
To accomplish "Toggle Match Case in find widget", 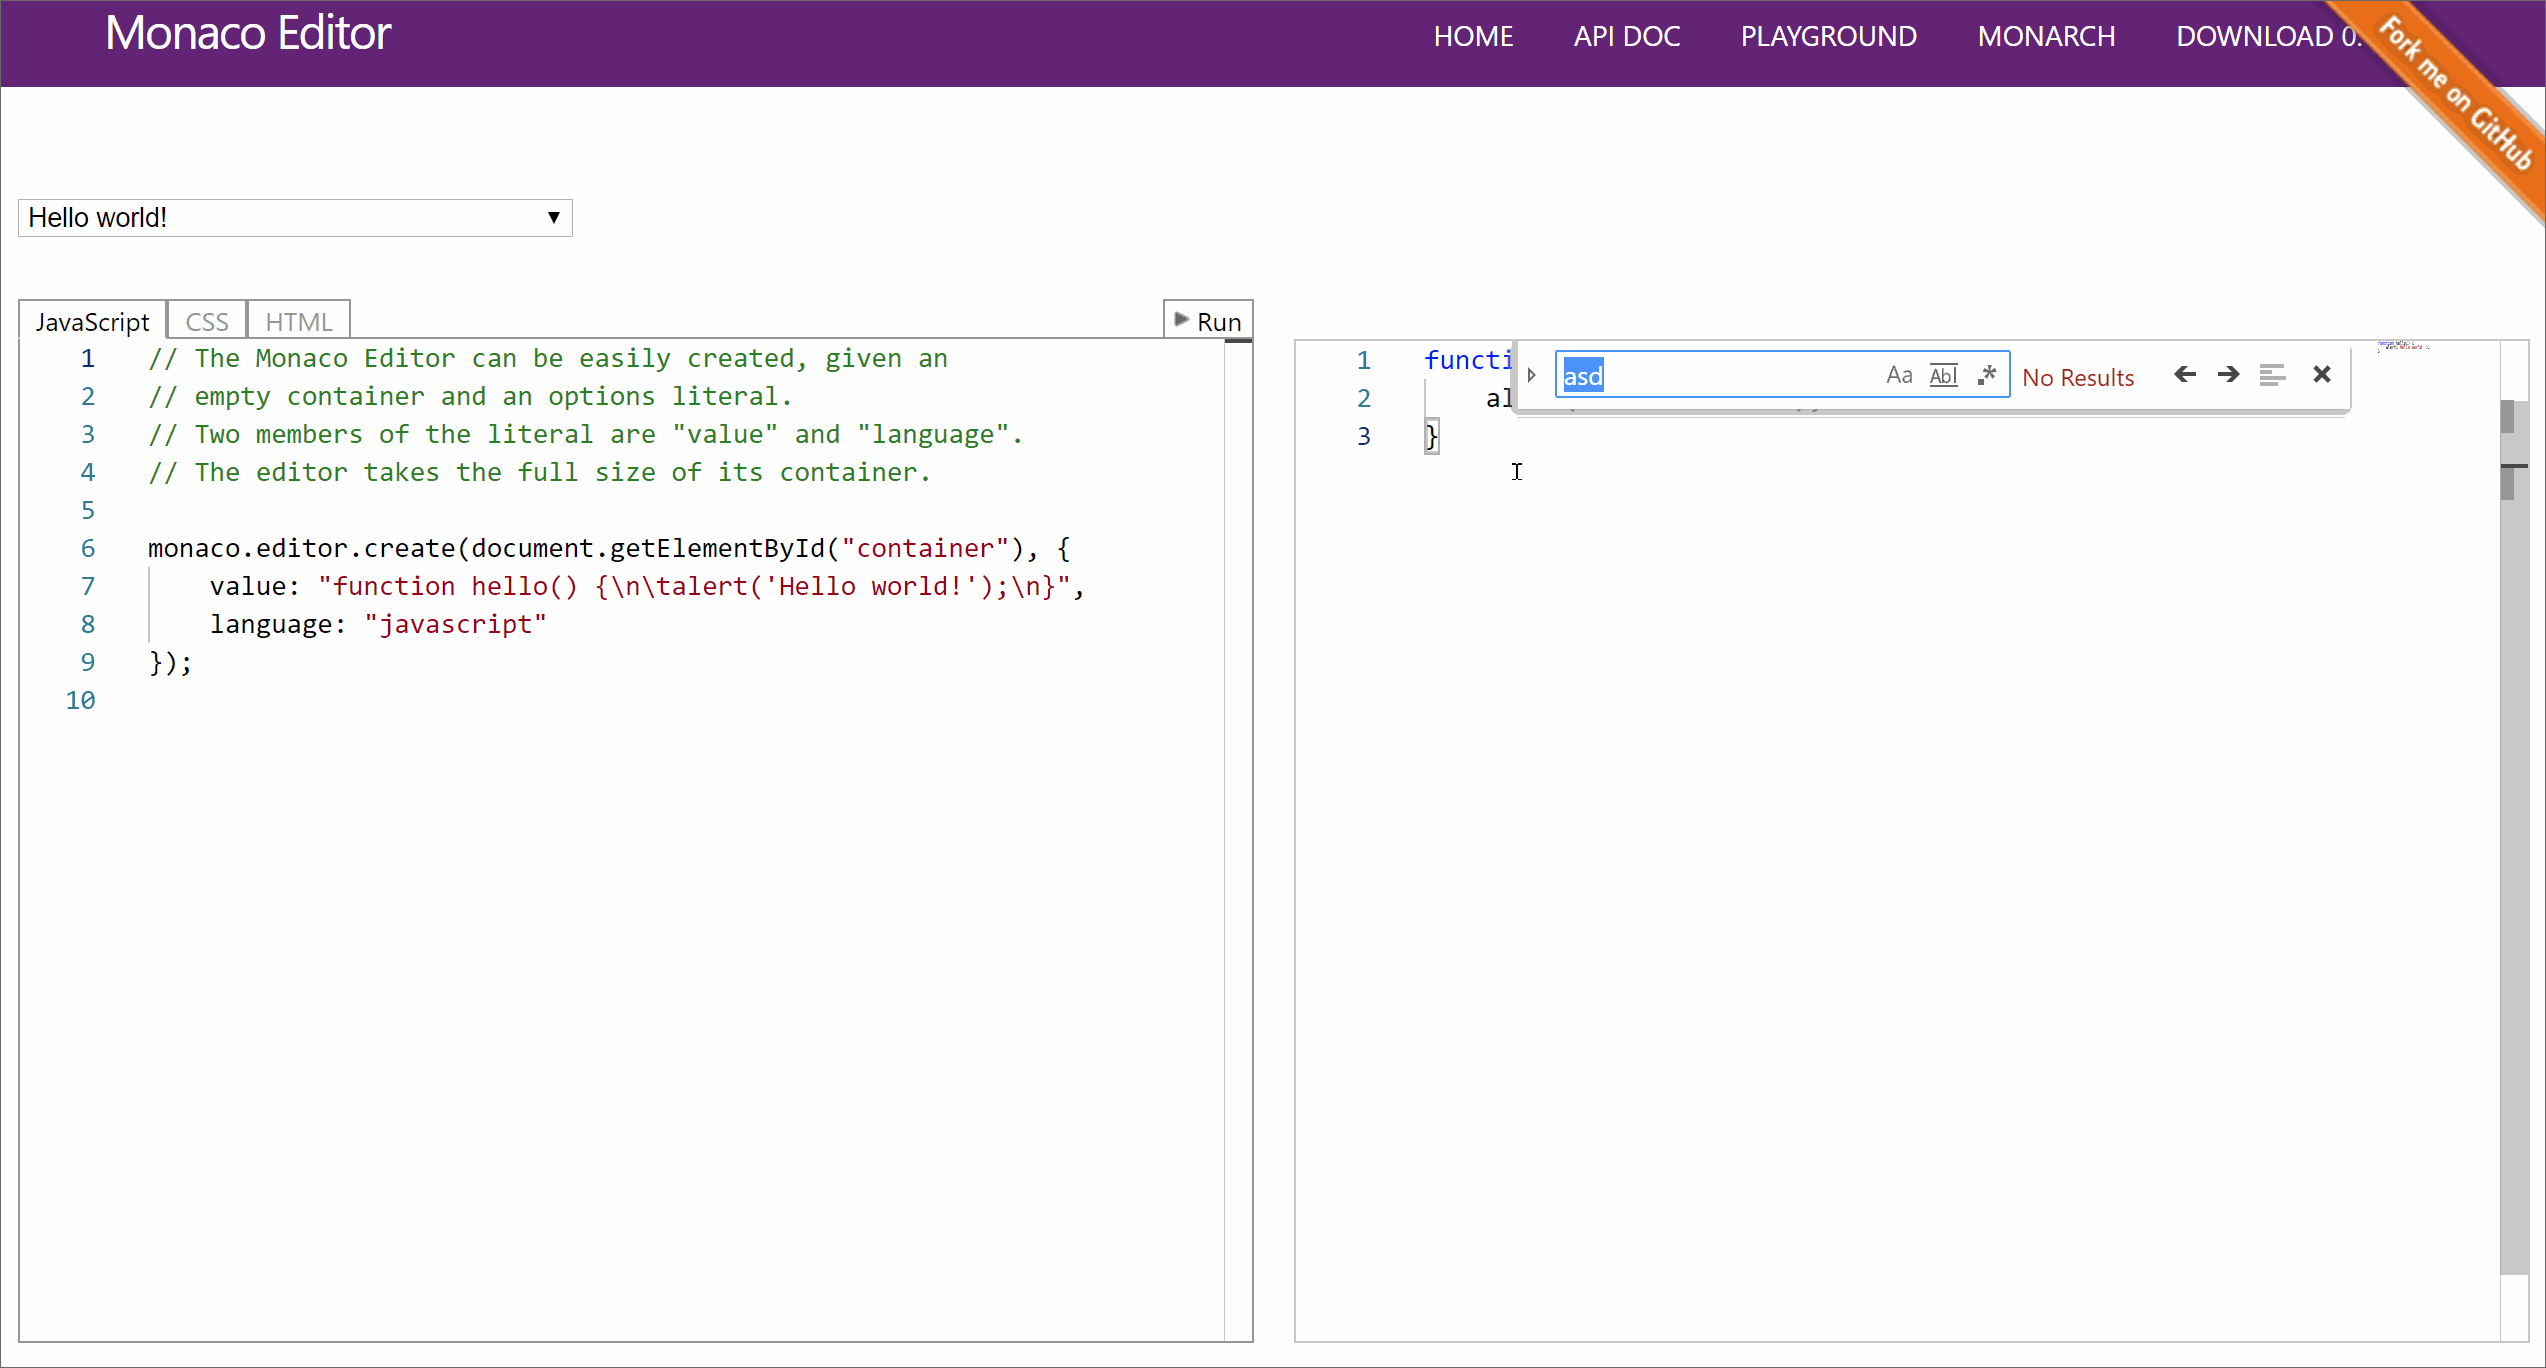I will (x=1898, y=375).
